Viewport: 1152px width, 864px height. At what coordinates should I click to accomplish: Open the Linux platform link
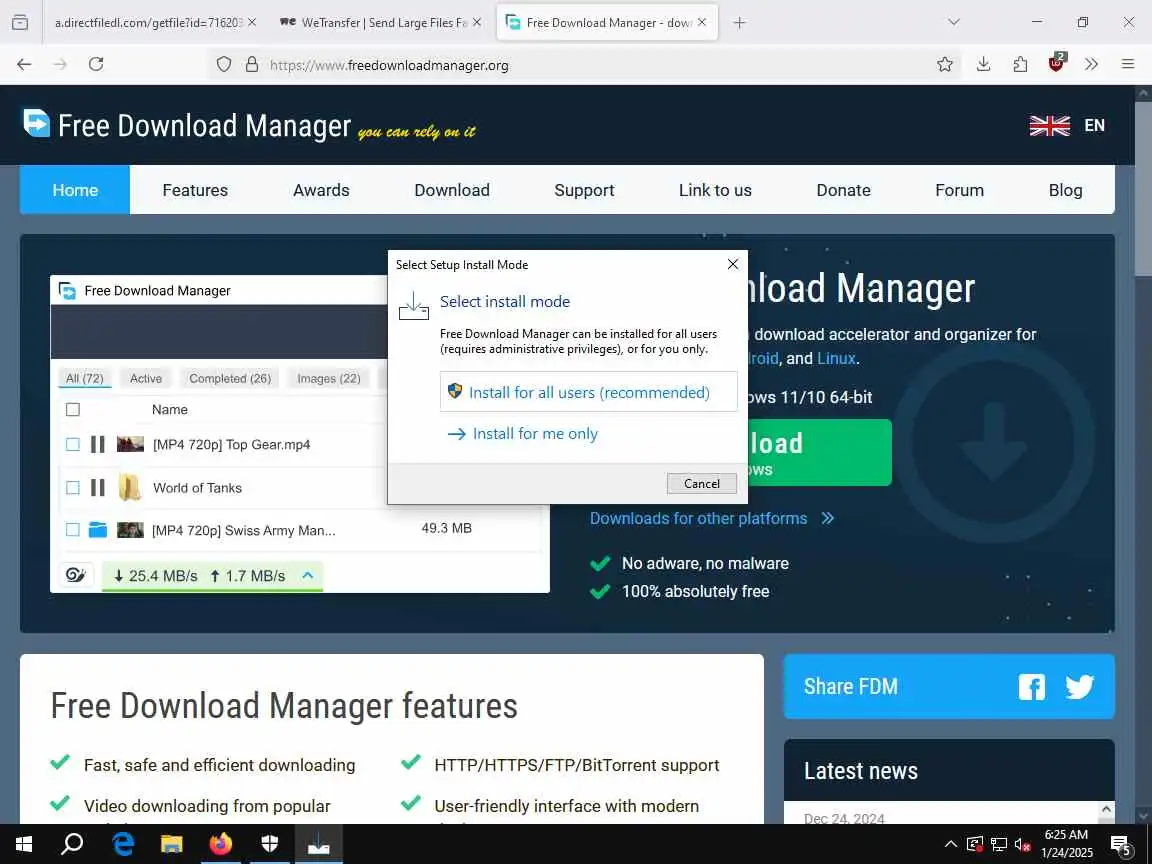[x=836, y=359]
